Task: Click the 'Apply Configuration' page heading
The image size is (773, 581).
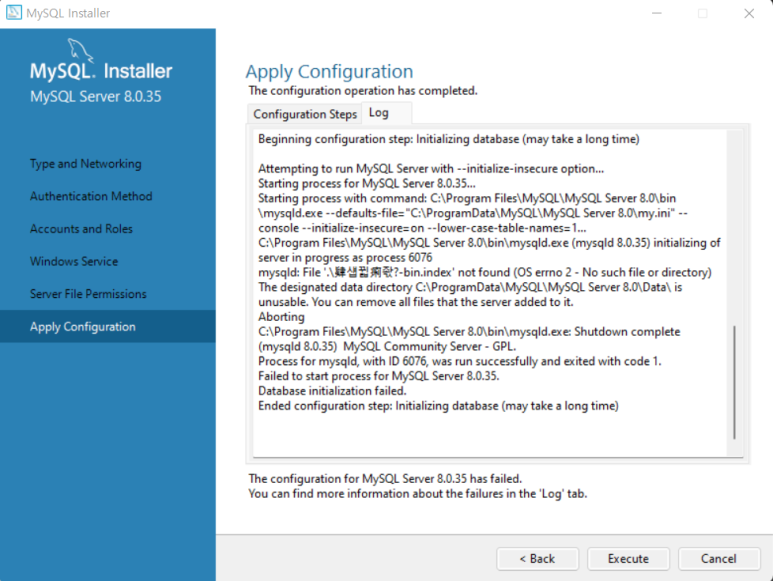Action: (x=329, y=72)
